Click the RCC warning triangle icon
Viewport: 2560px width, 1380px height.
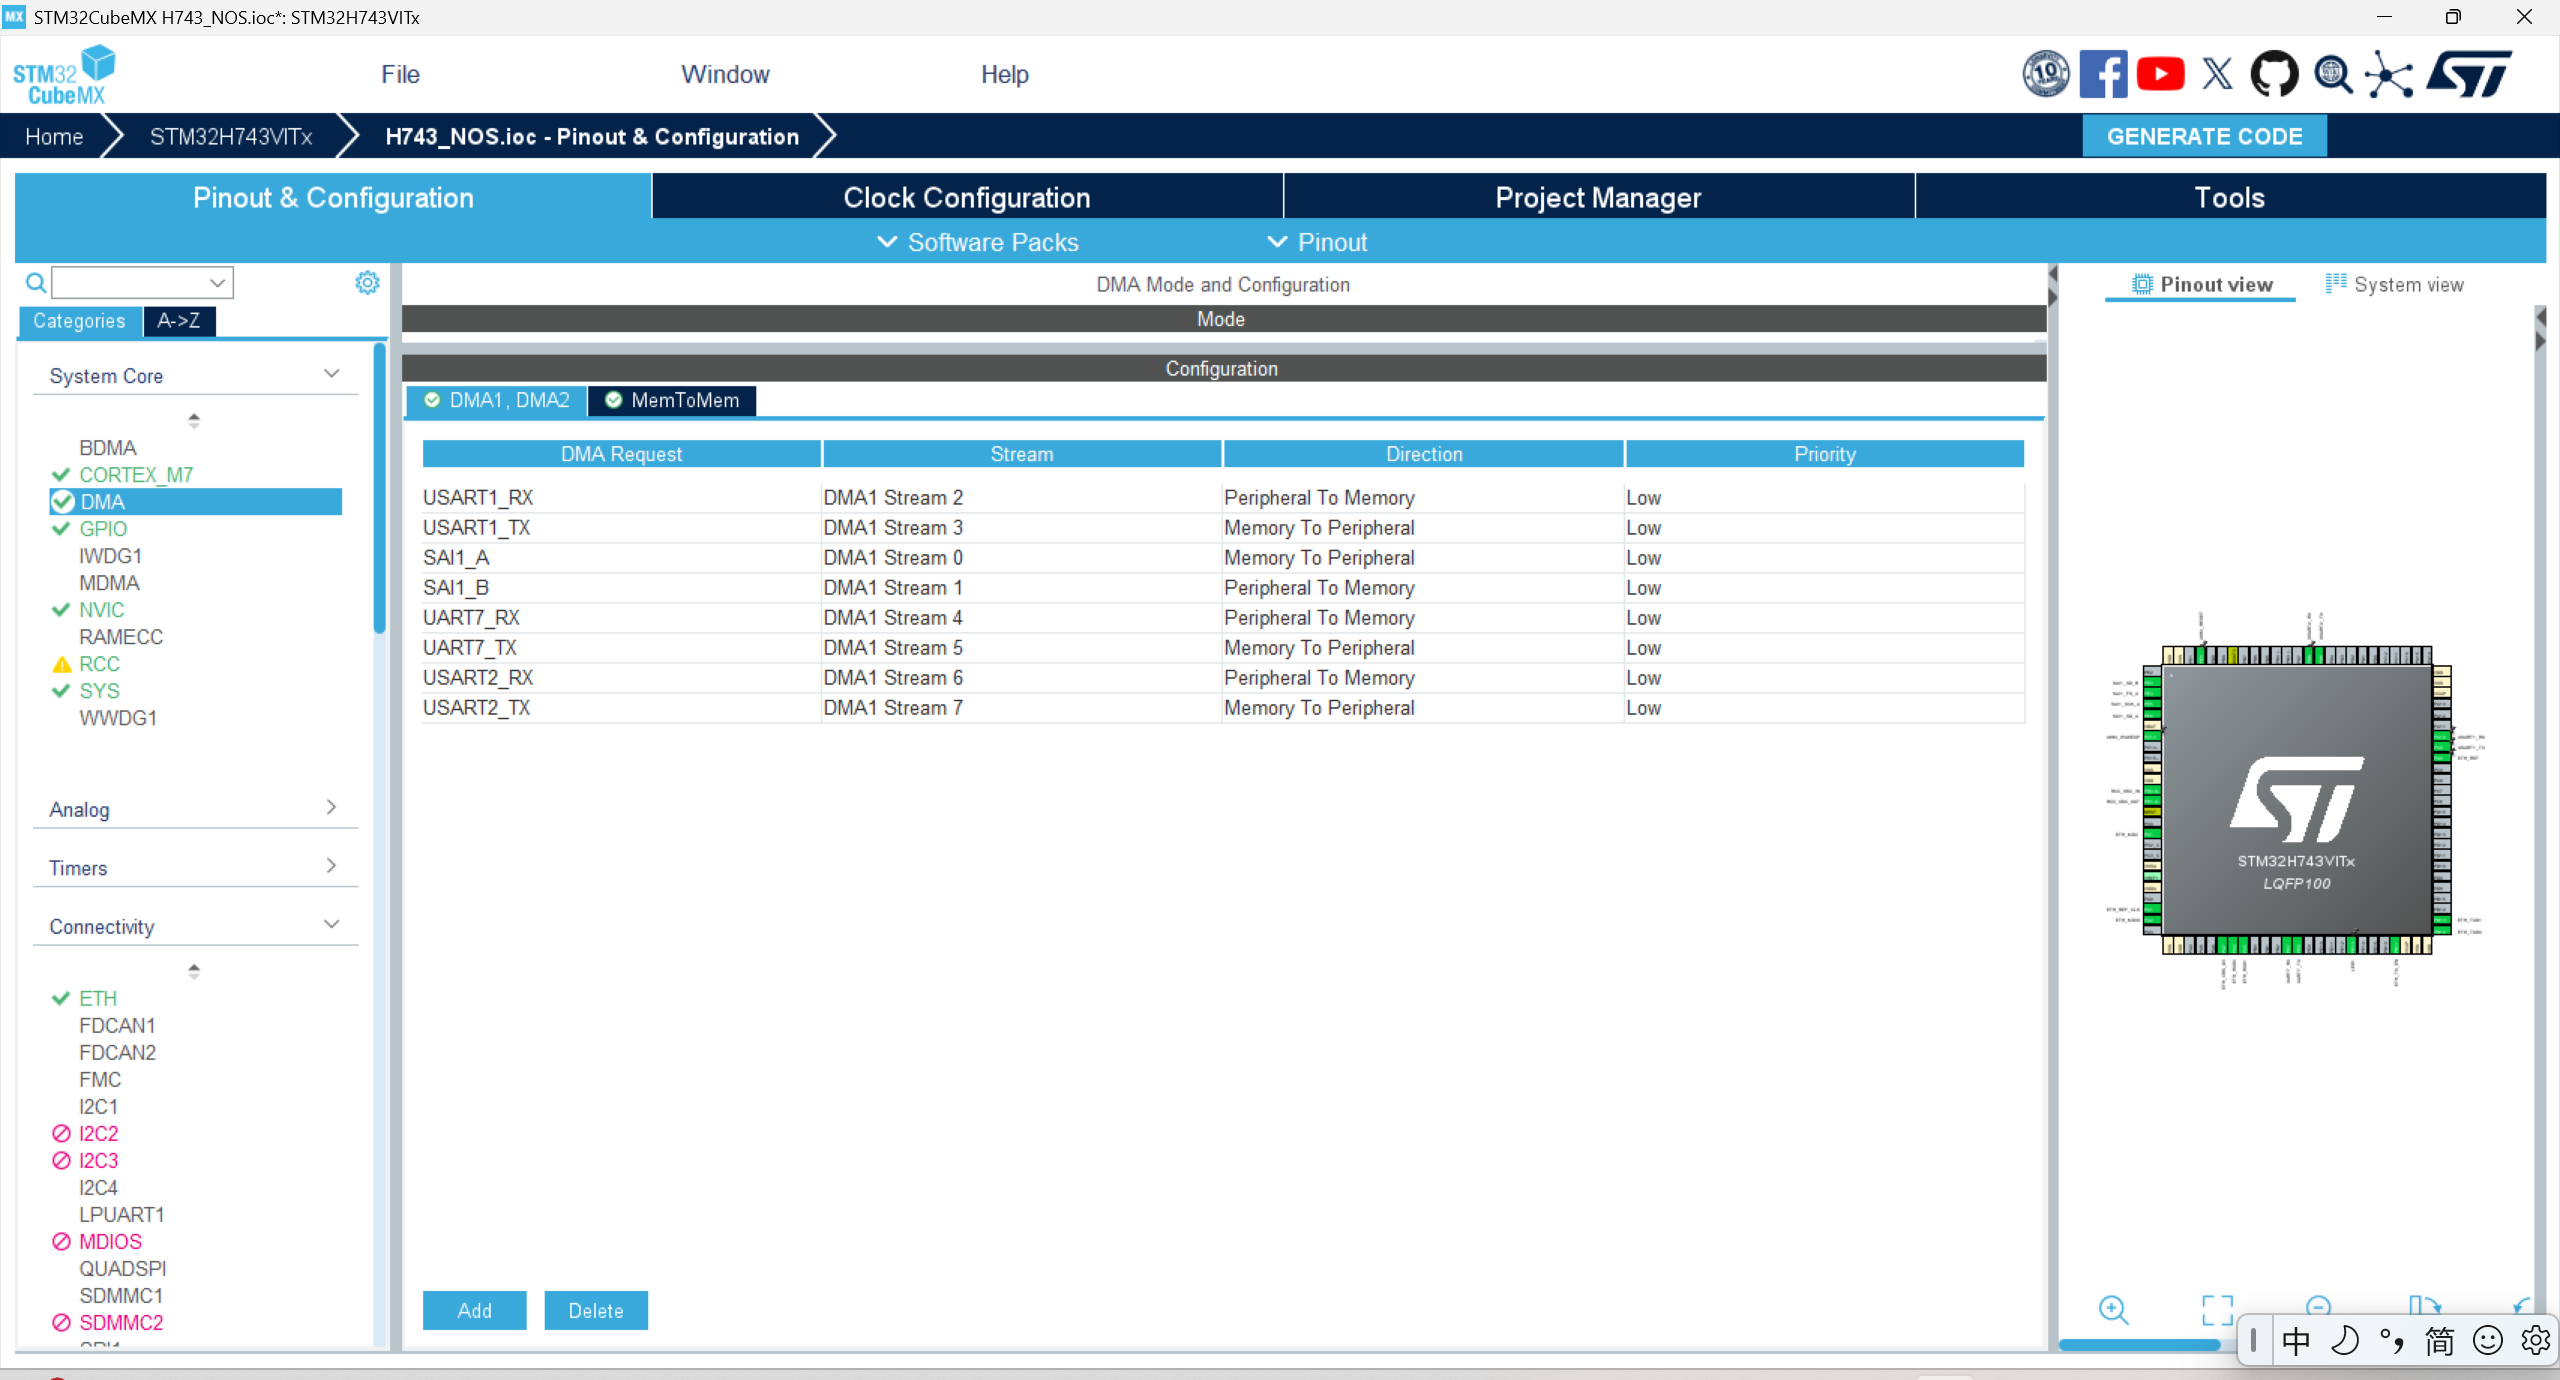(62, 664)
